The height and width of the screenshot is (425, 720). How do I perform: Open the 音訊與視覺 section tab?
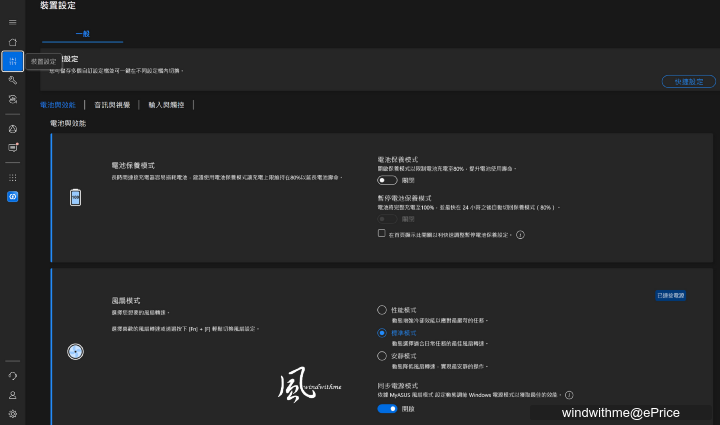[x=112, y=105]
